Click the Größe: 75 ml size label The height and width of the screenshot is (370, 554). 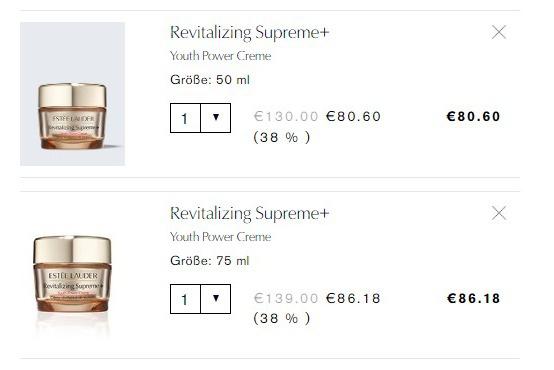pyautogui.click(x=210, y=261)
